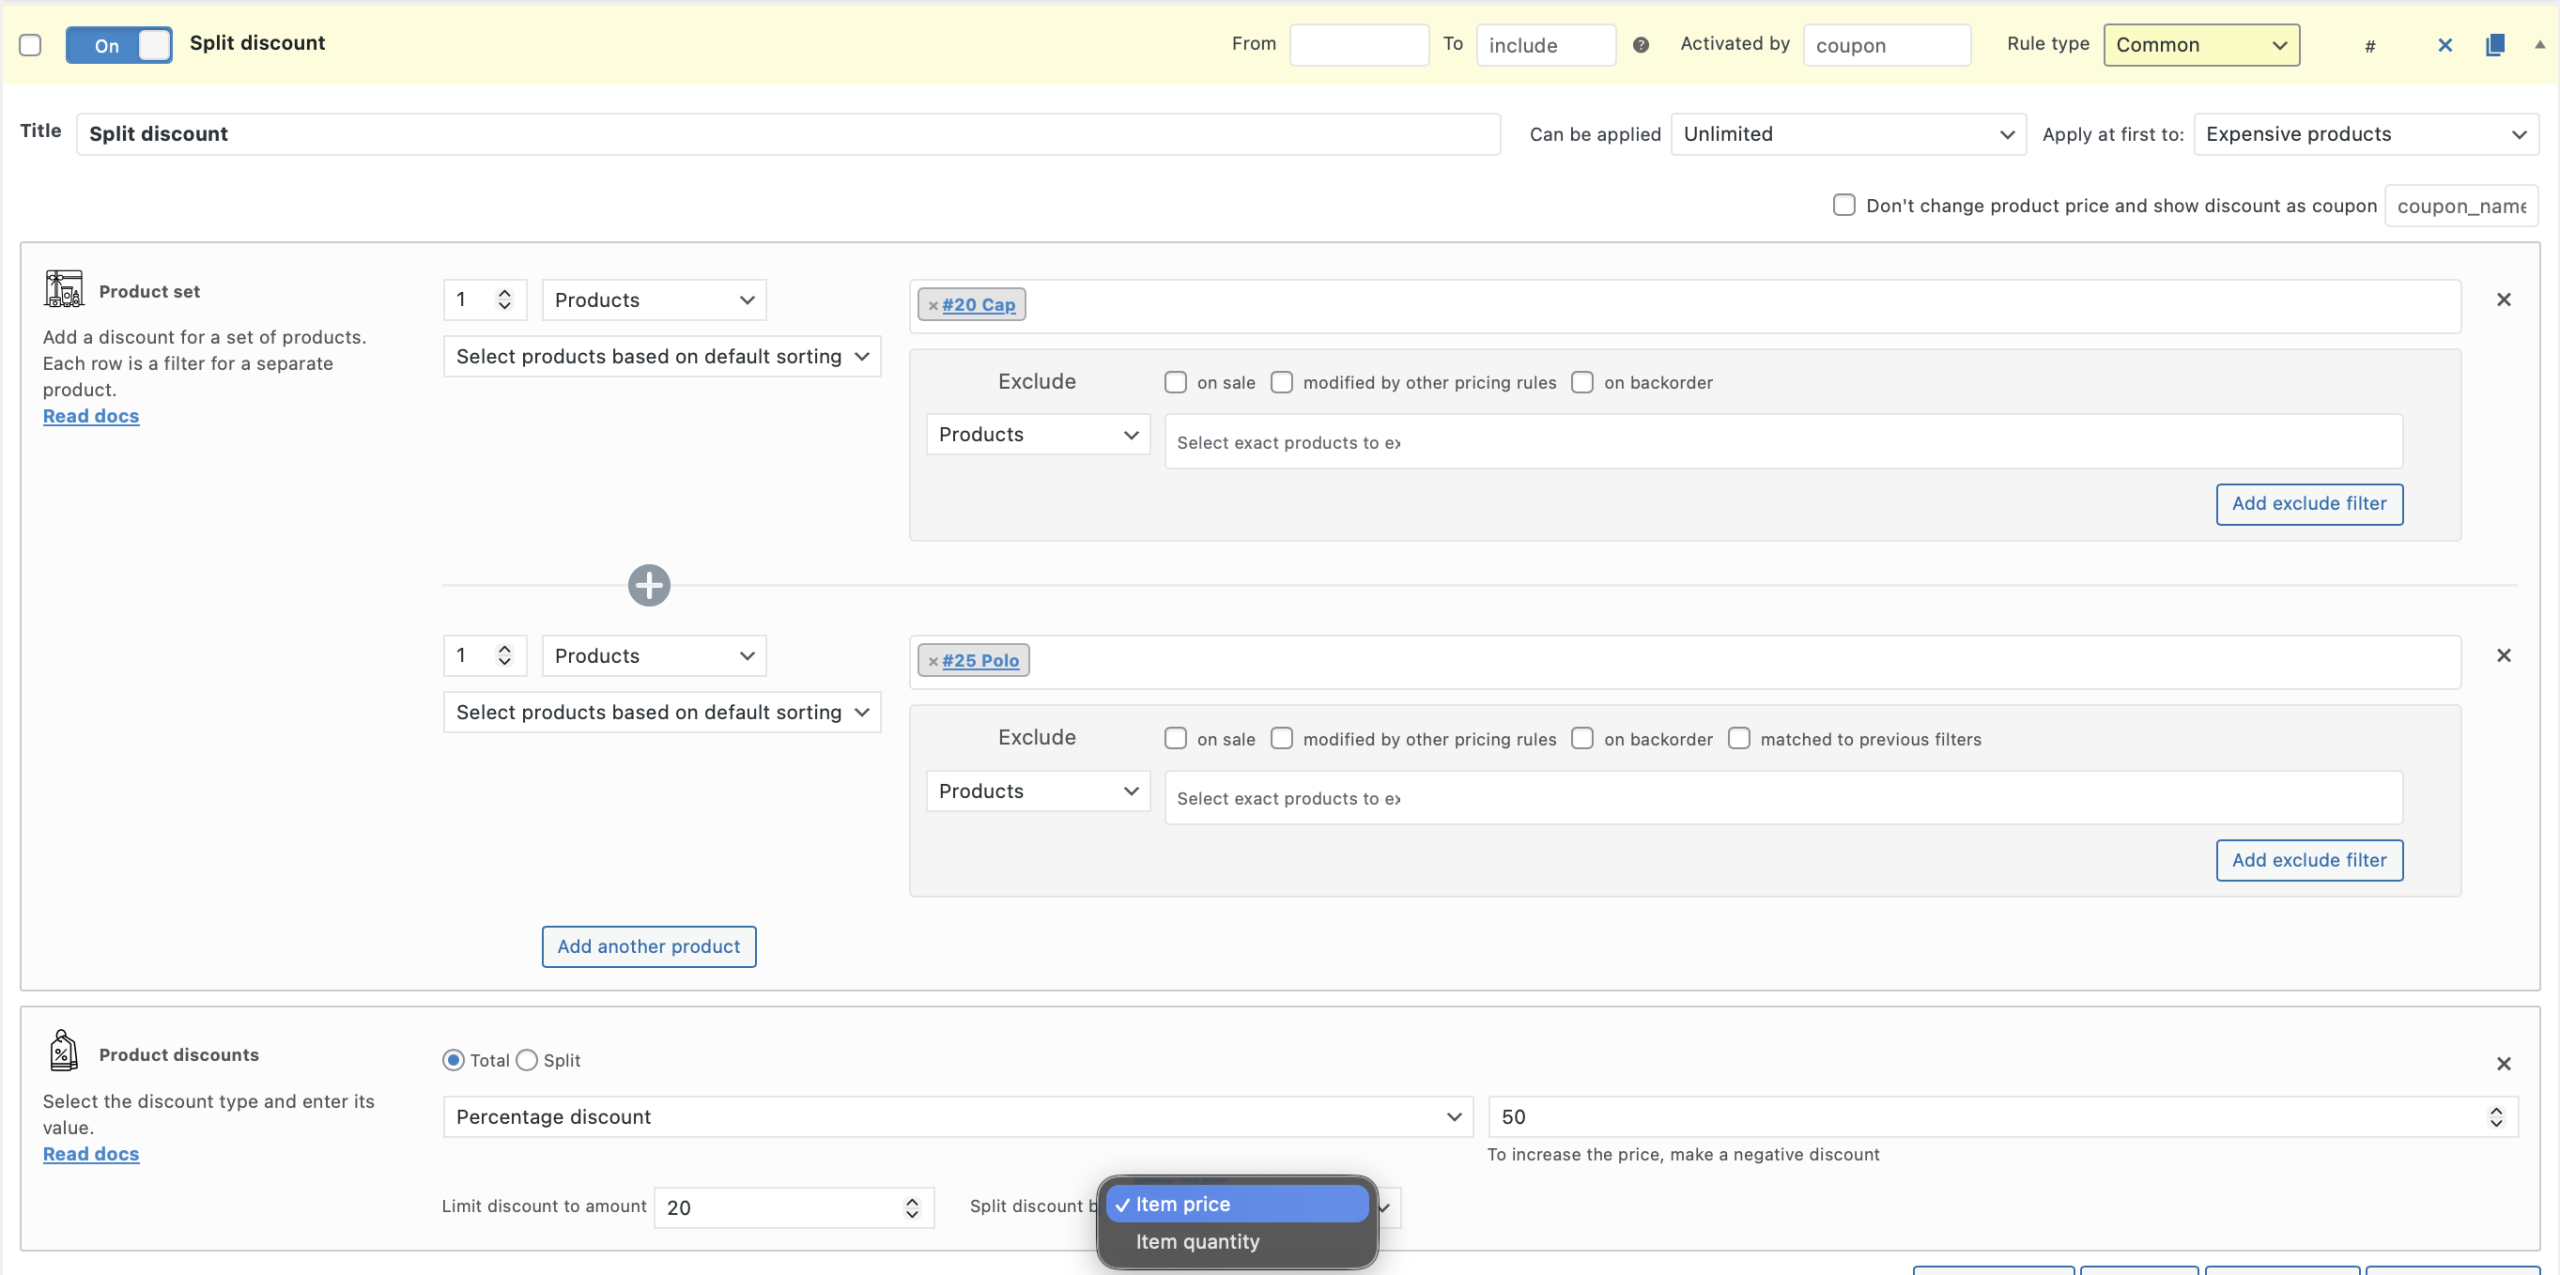
Task: Check the show discount as coupon option
Action: point(1844,205)
